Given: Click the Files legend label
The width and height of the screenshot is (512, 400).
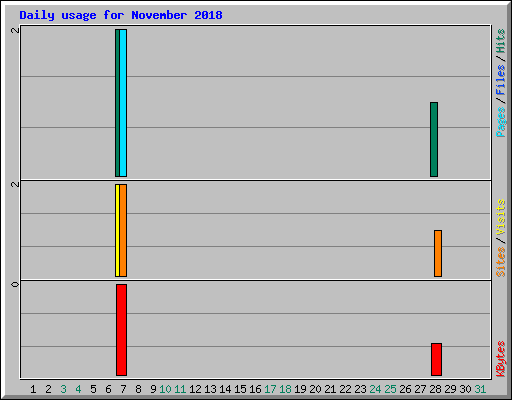Looking at the screenshot, I should tap(500, 80).
